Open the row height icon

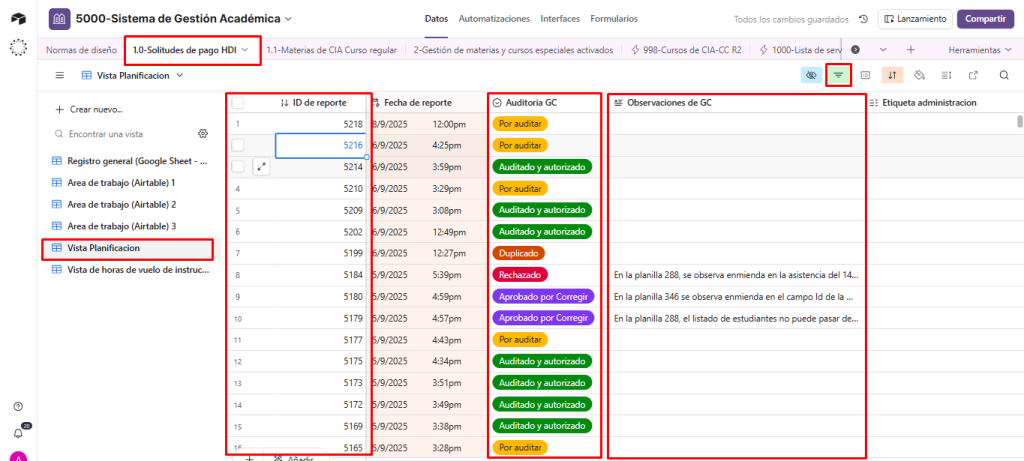tap(946, 76)
